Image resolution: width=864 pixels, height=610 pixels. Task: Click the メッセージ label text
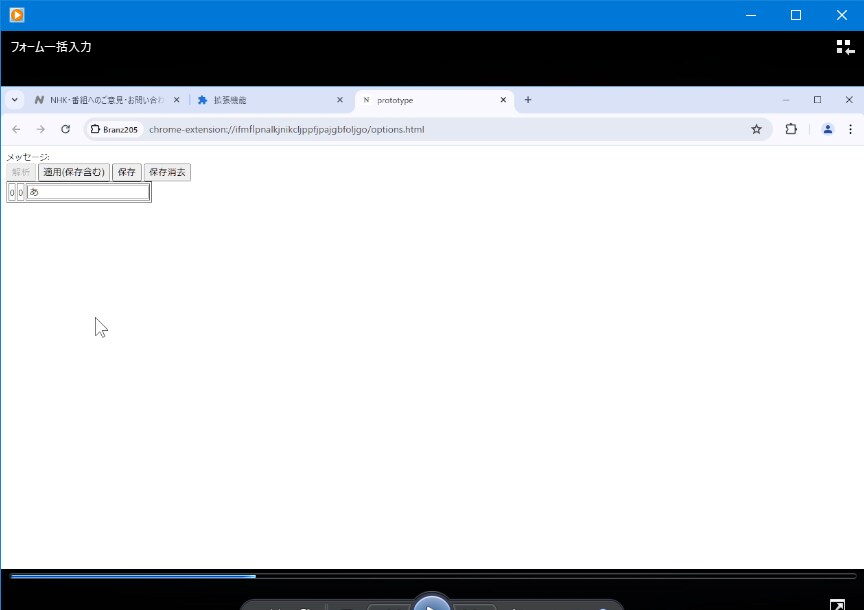[x=28, y=157]
